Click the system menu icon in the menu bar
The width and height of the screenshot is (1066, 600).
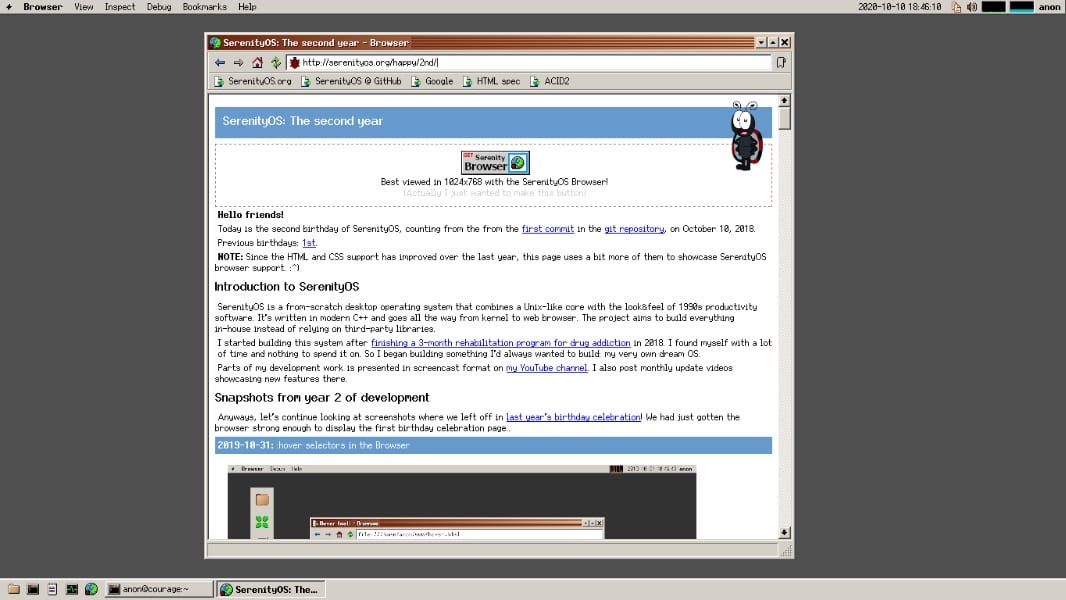pyautogui.click(x=9, y=7)
